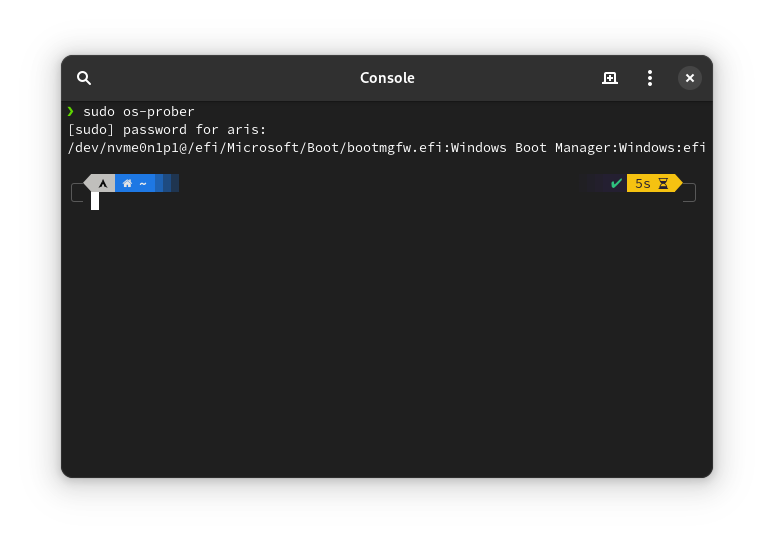
Task: Open the terminal search icon
Action: pyautogui.click(x=84, y=78)
